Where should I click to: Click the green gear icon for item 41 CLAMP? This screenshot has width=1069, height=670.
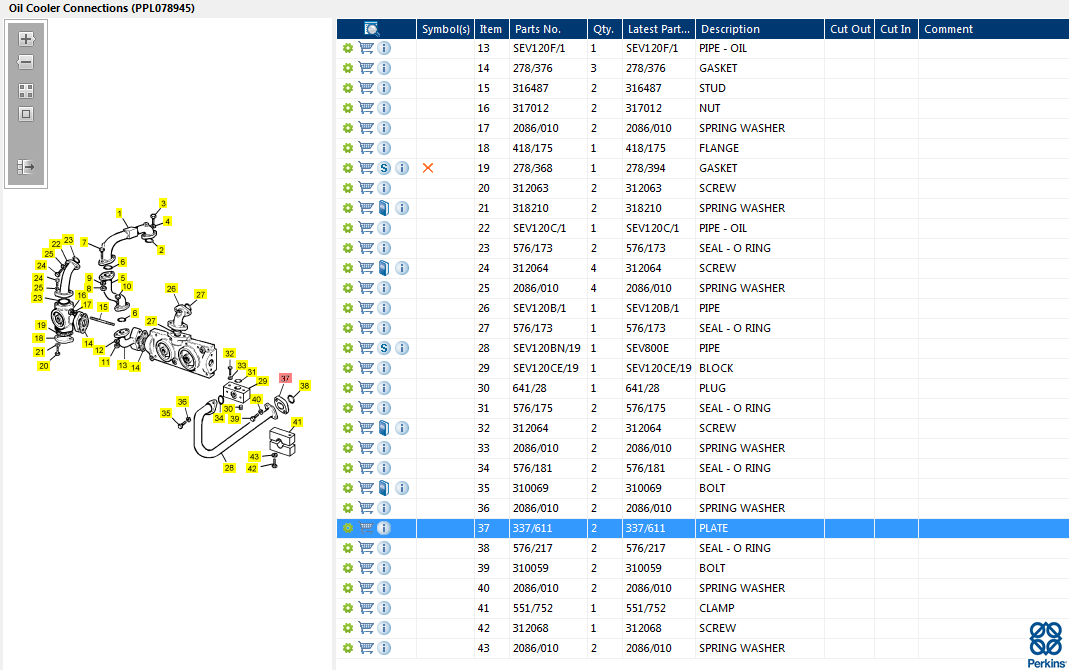pyautogui.click(x=348, y=608)
